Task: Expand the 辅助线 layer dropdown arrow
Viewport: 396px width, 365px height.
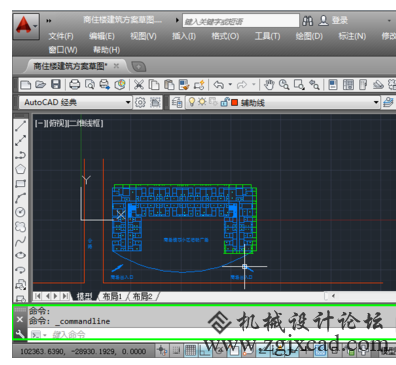Action: (x=376, y=102)
